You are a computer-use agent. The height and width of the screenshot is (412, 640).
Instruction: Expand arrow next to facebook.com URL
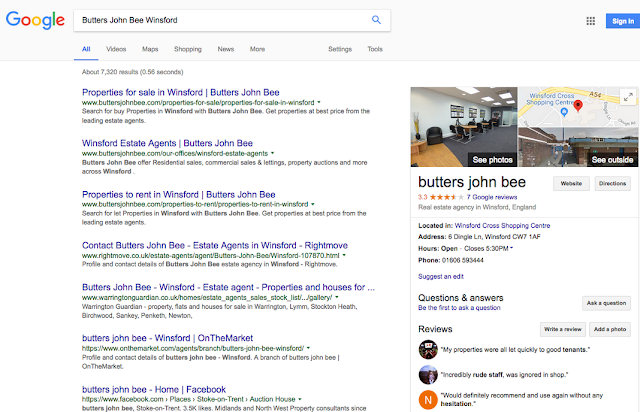pyautogui.click(x=300, y=399)
